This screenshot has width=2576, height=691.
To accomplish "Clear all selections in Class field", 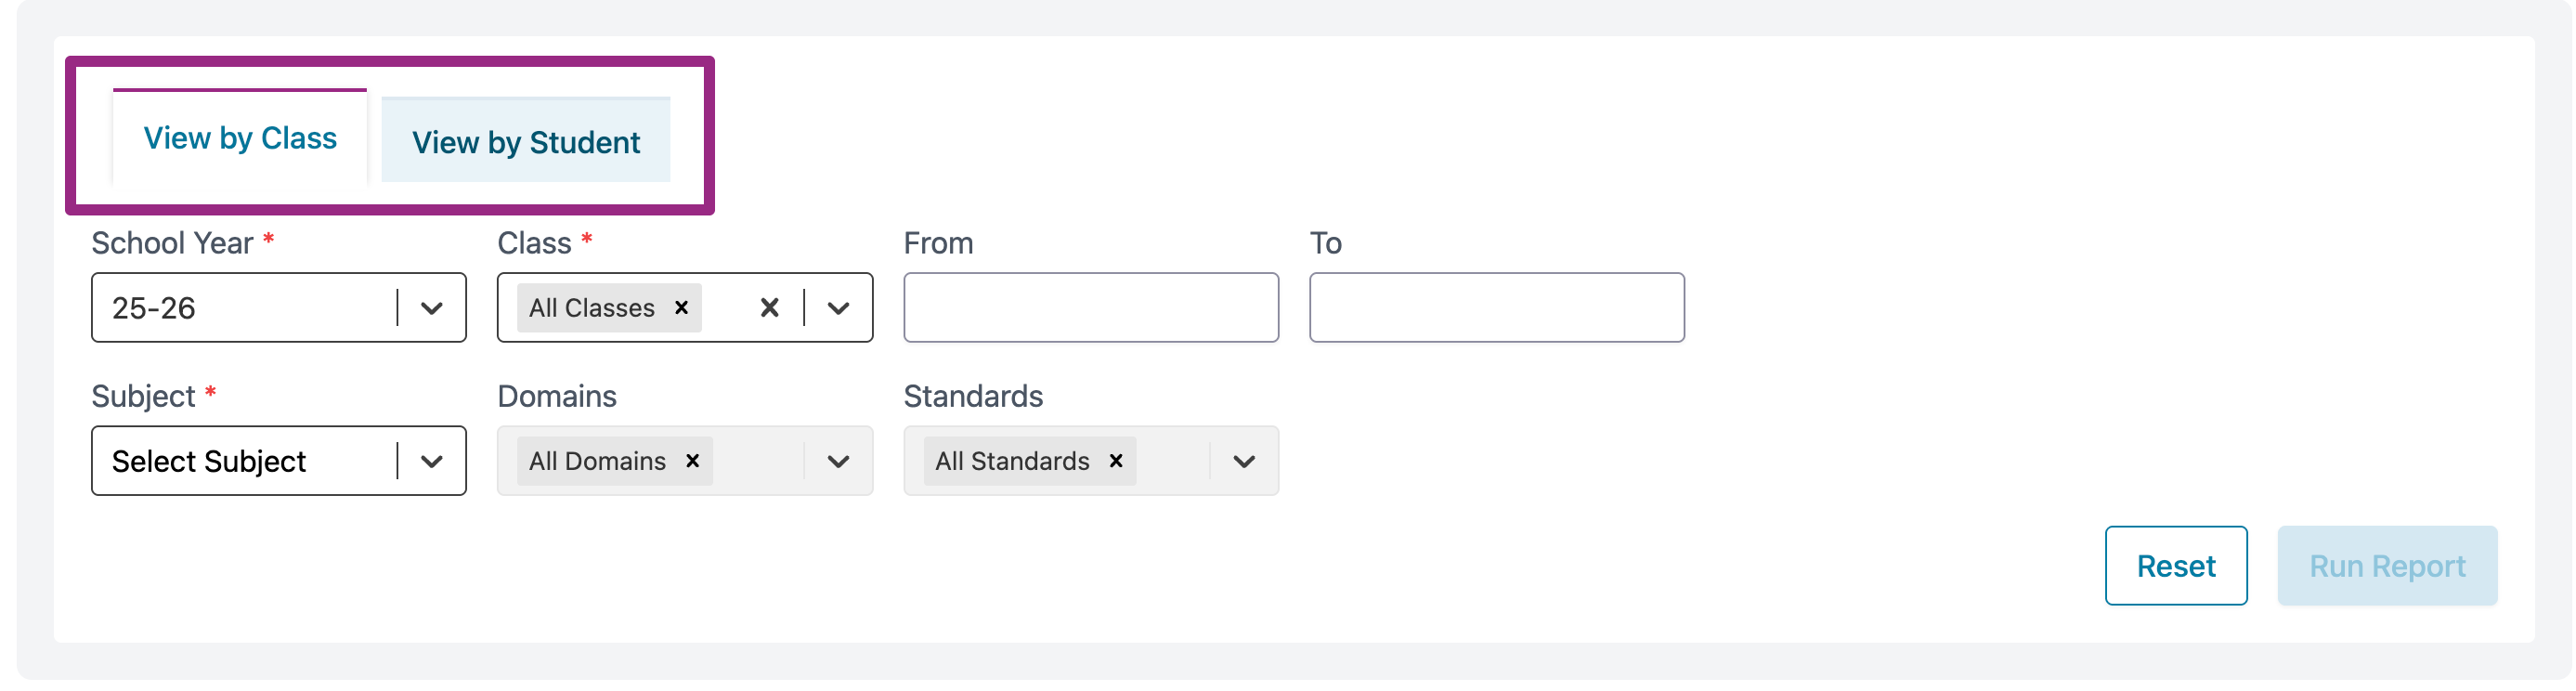I will point(769,308).
